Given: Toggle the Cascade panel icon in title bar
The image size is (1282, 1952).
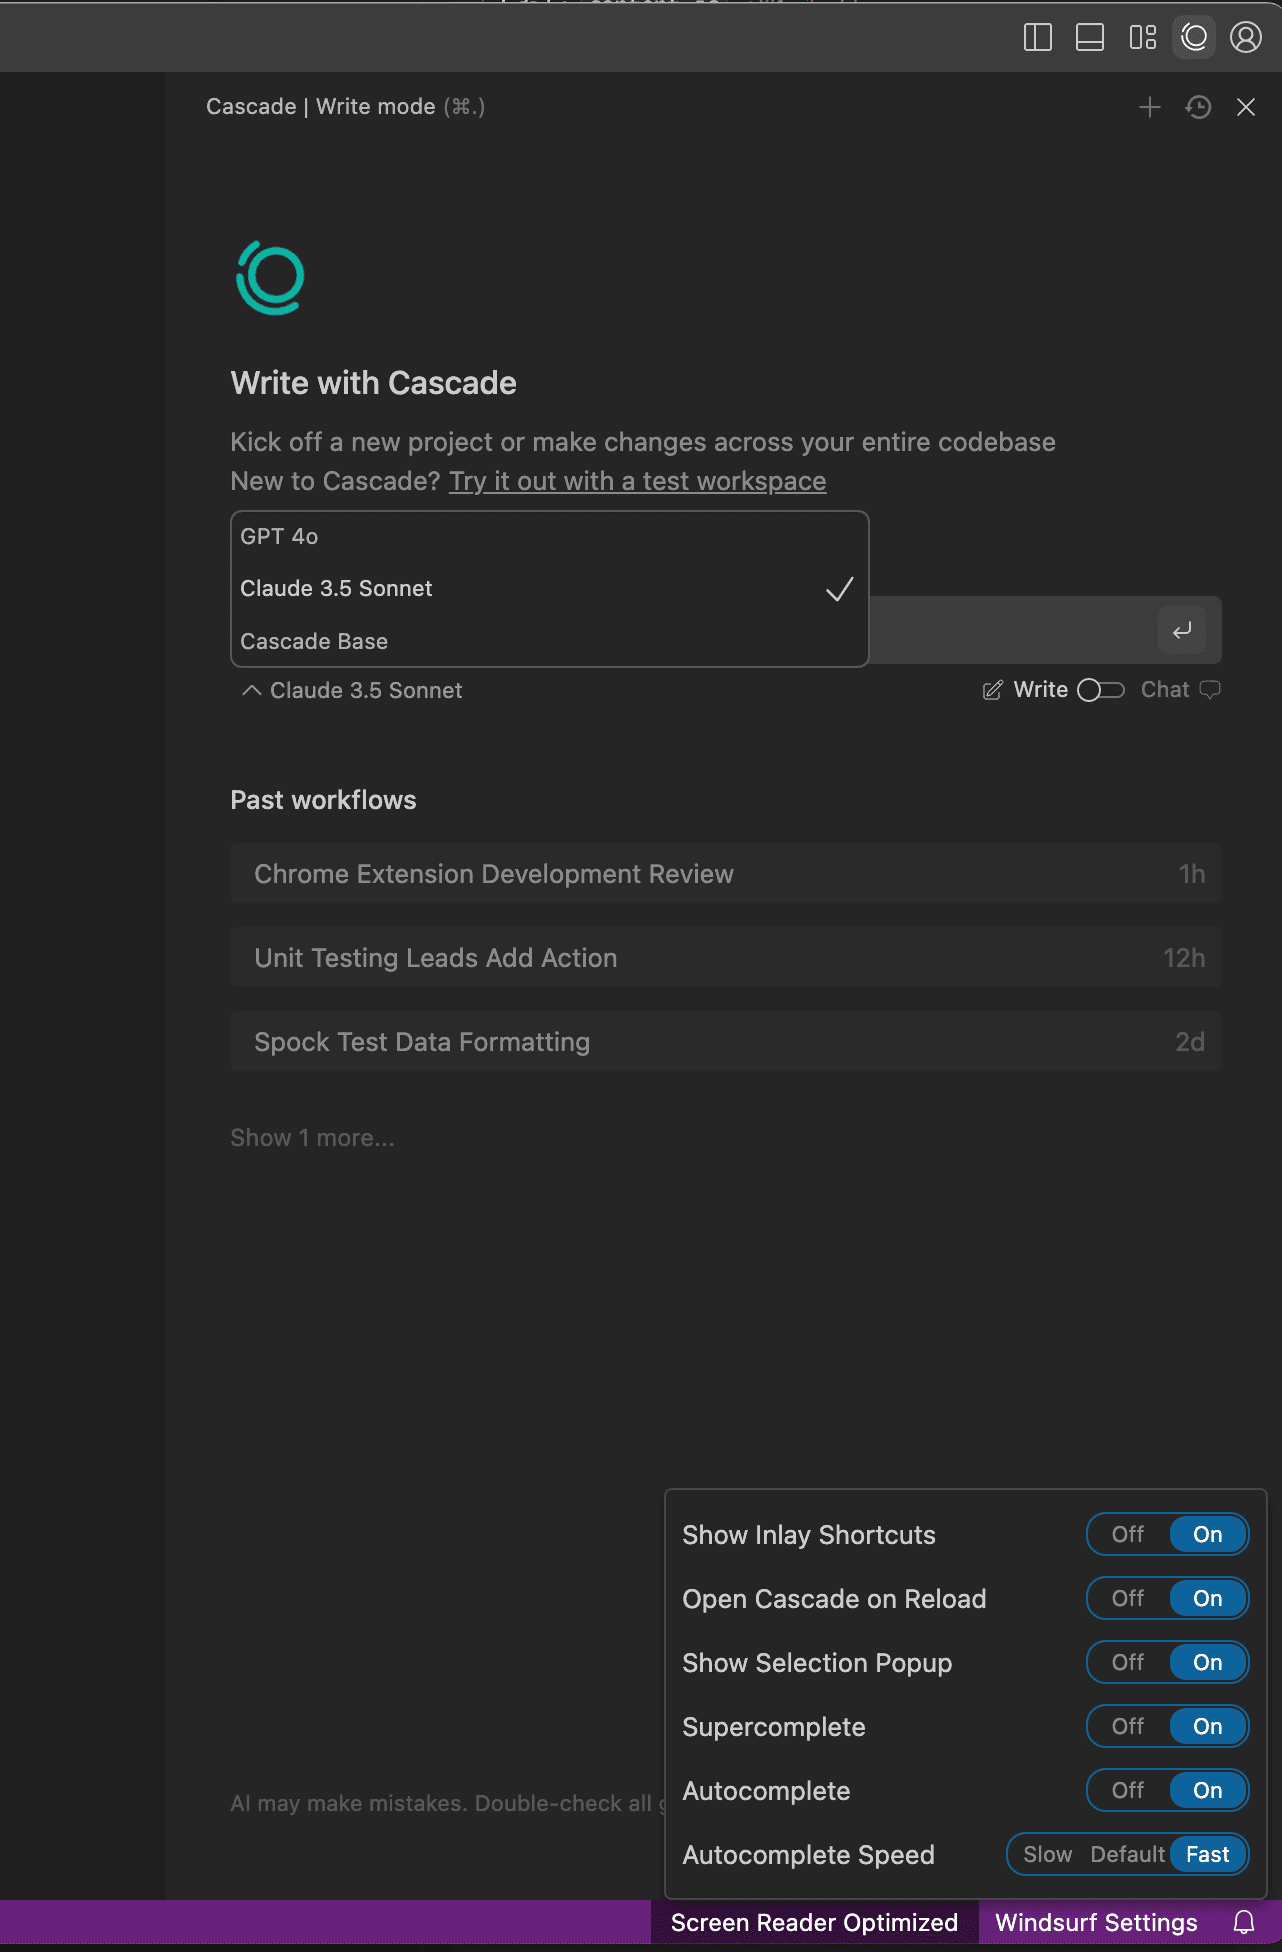Looking at the screenshot, I should (x=1194, y=38).
